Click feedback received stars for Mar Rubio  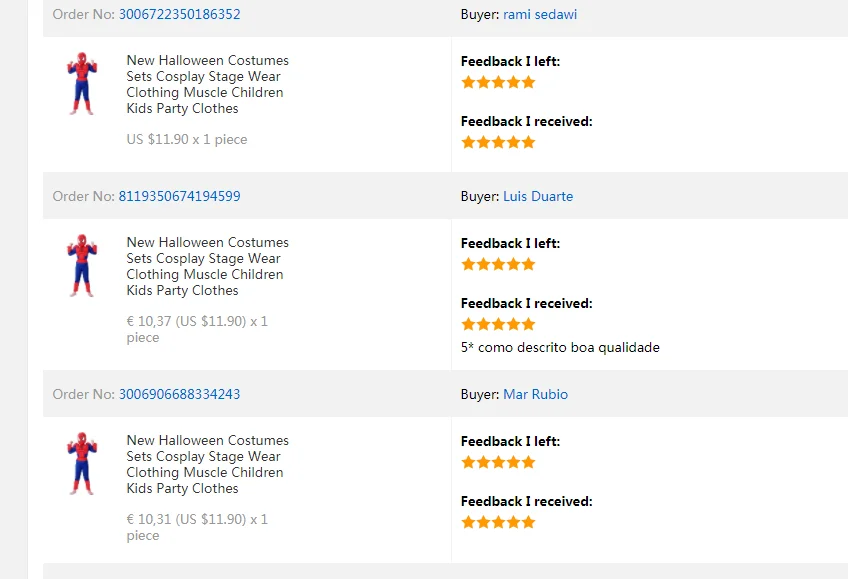pos(498,522)
